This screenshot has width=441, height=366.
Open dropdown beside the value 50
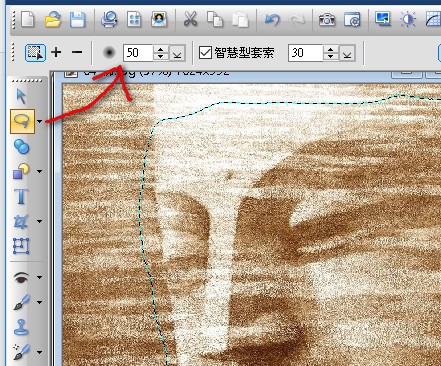177,53
